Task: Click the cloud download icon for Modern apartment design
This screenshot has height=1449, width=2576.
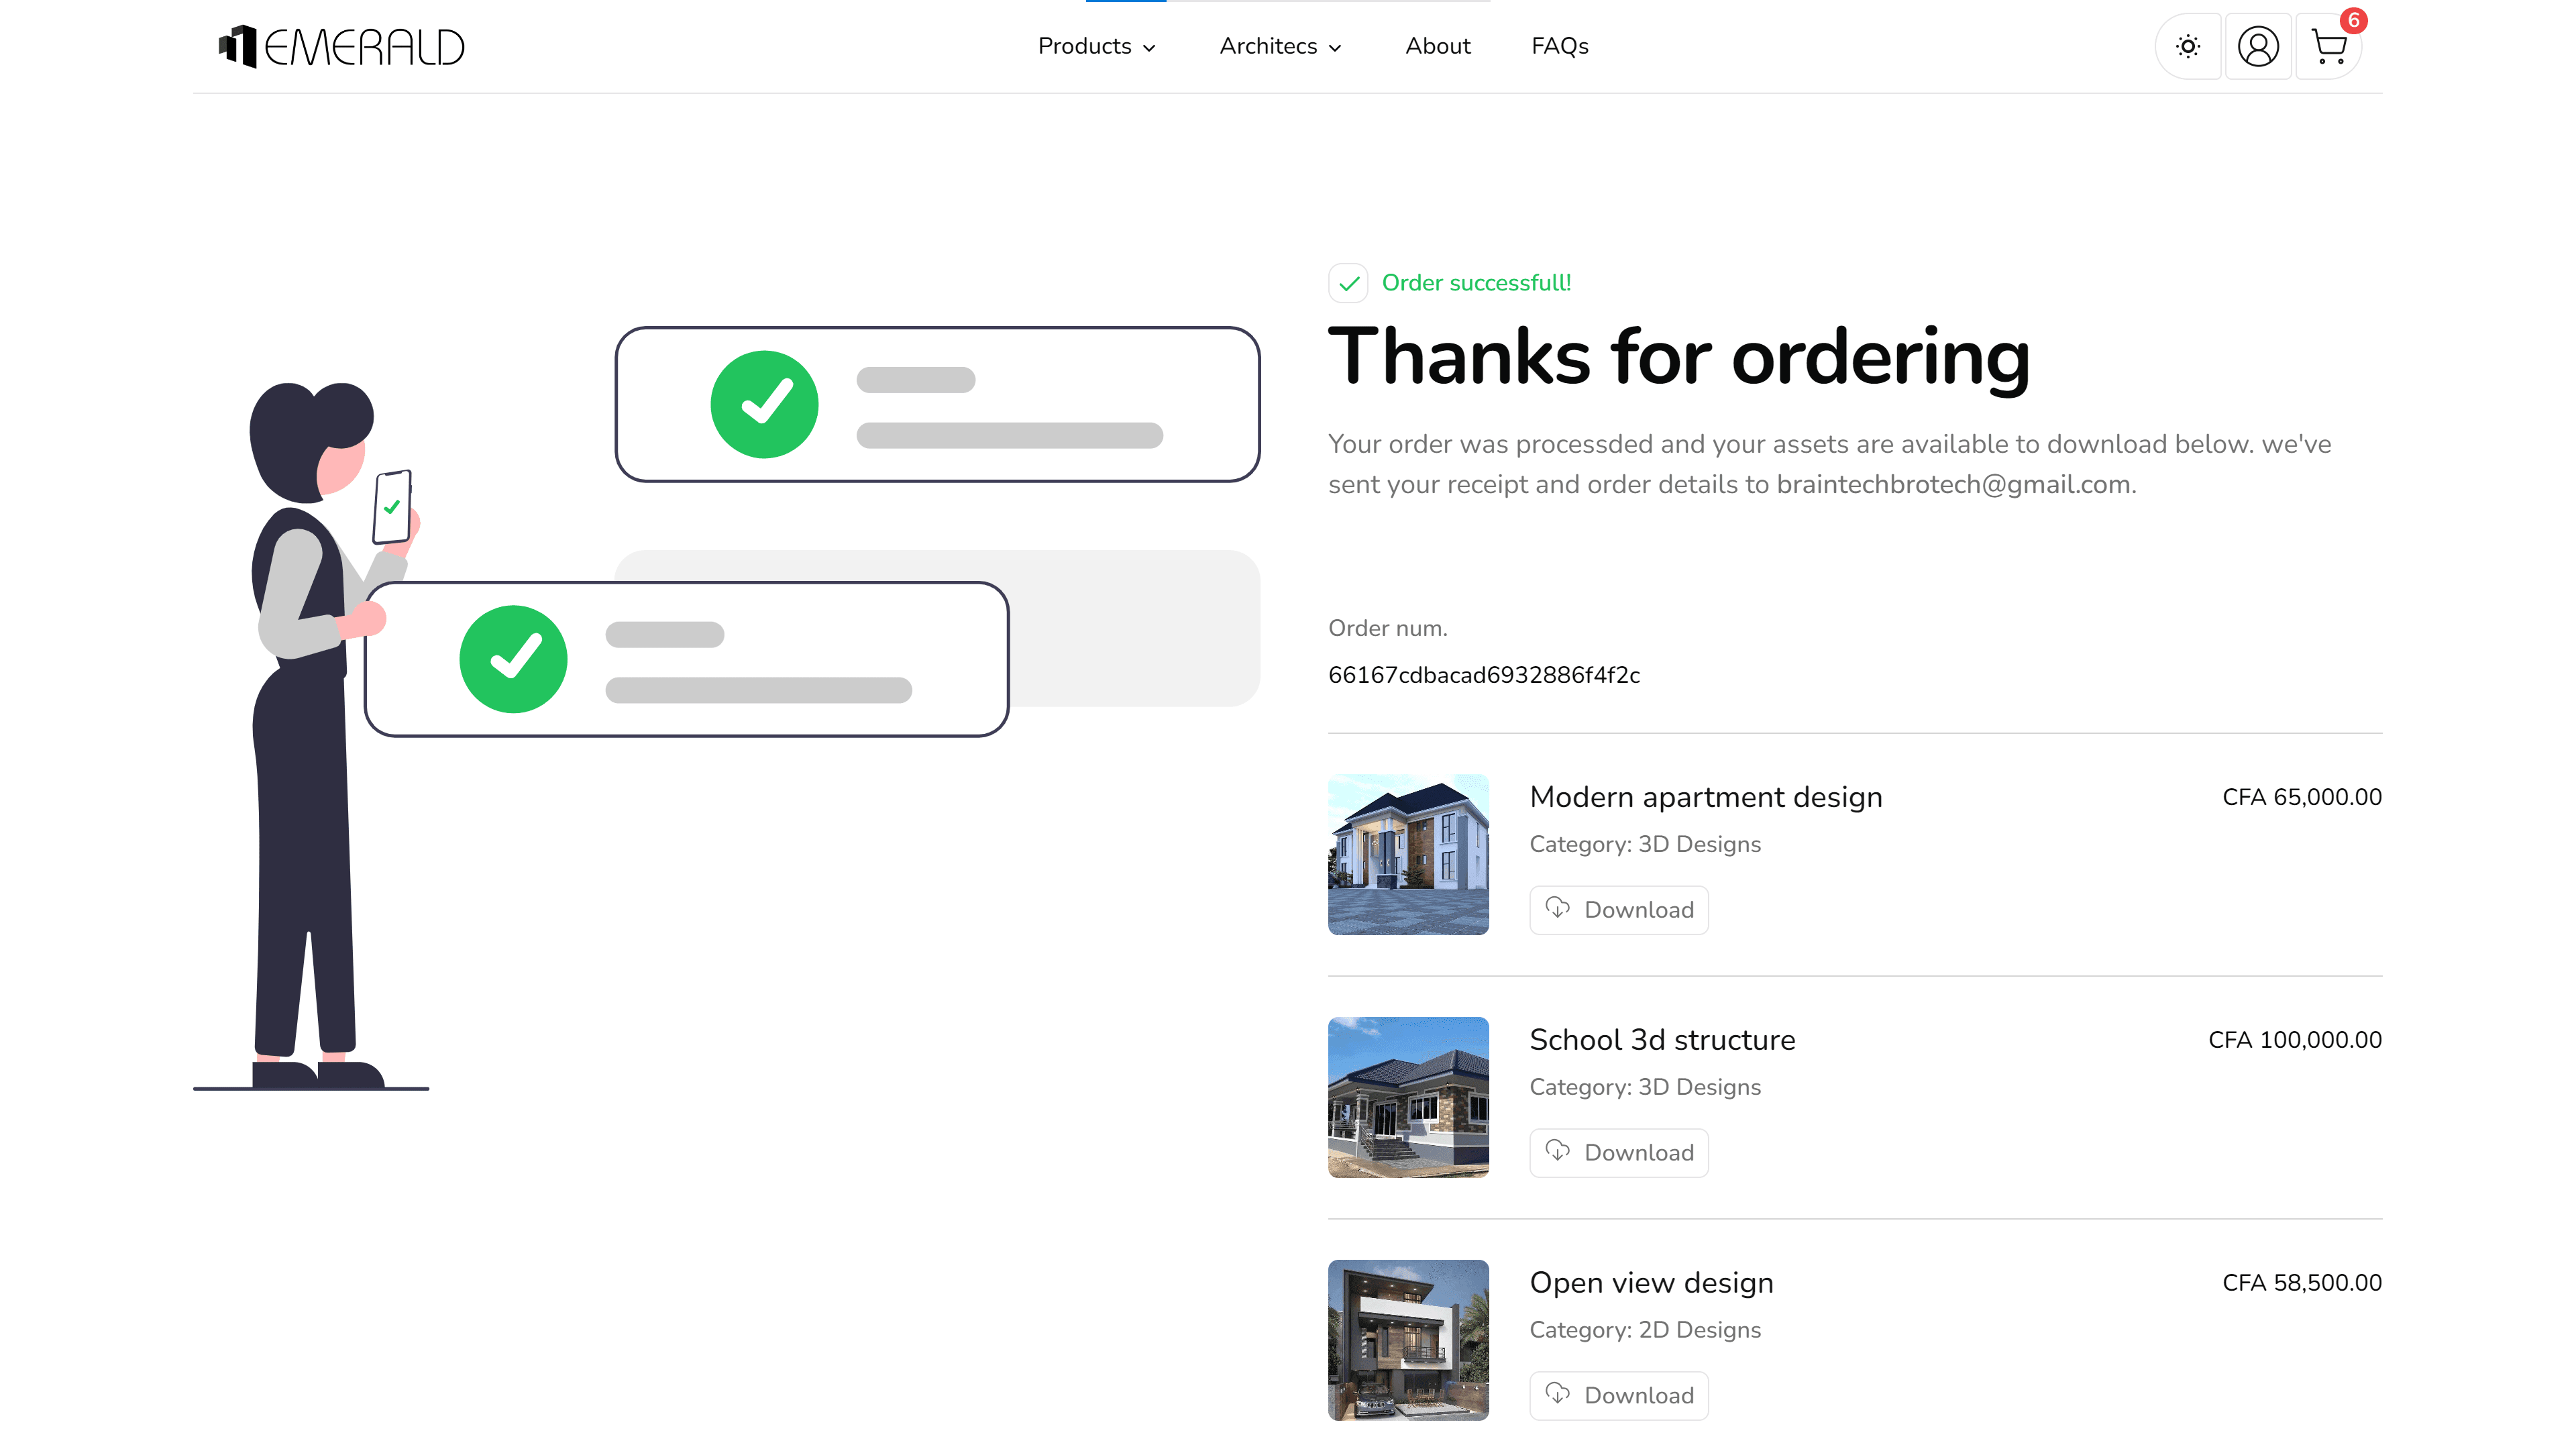Action: tap(1557, 908)
